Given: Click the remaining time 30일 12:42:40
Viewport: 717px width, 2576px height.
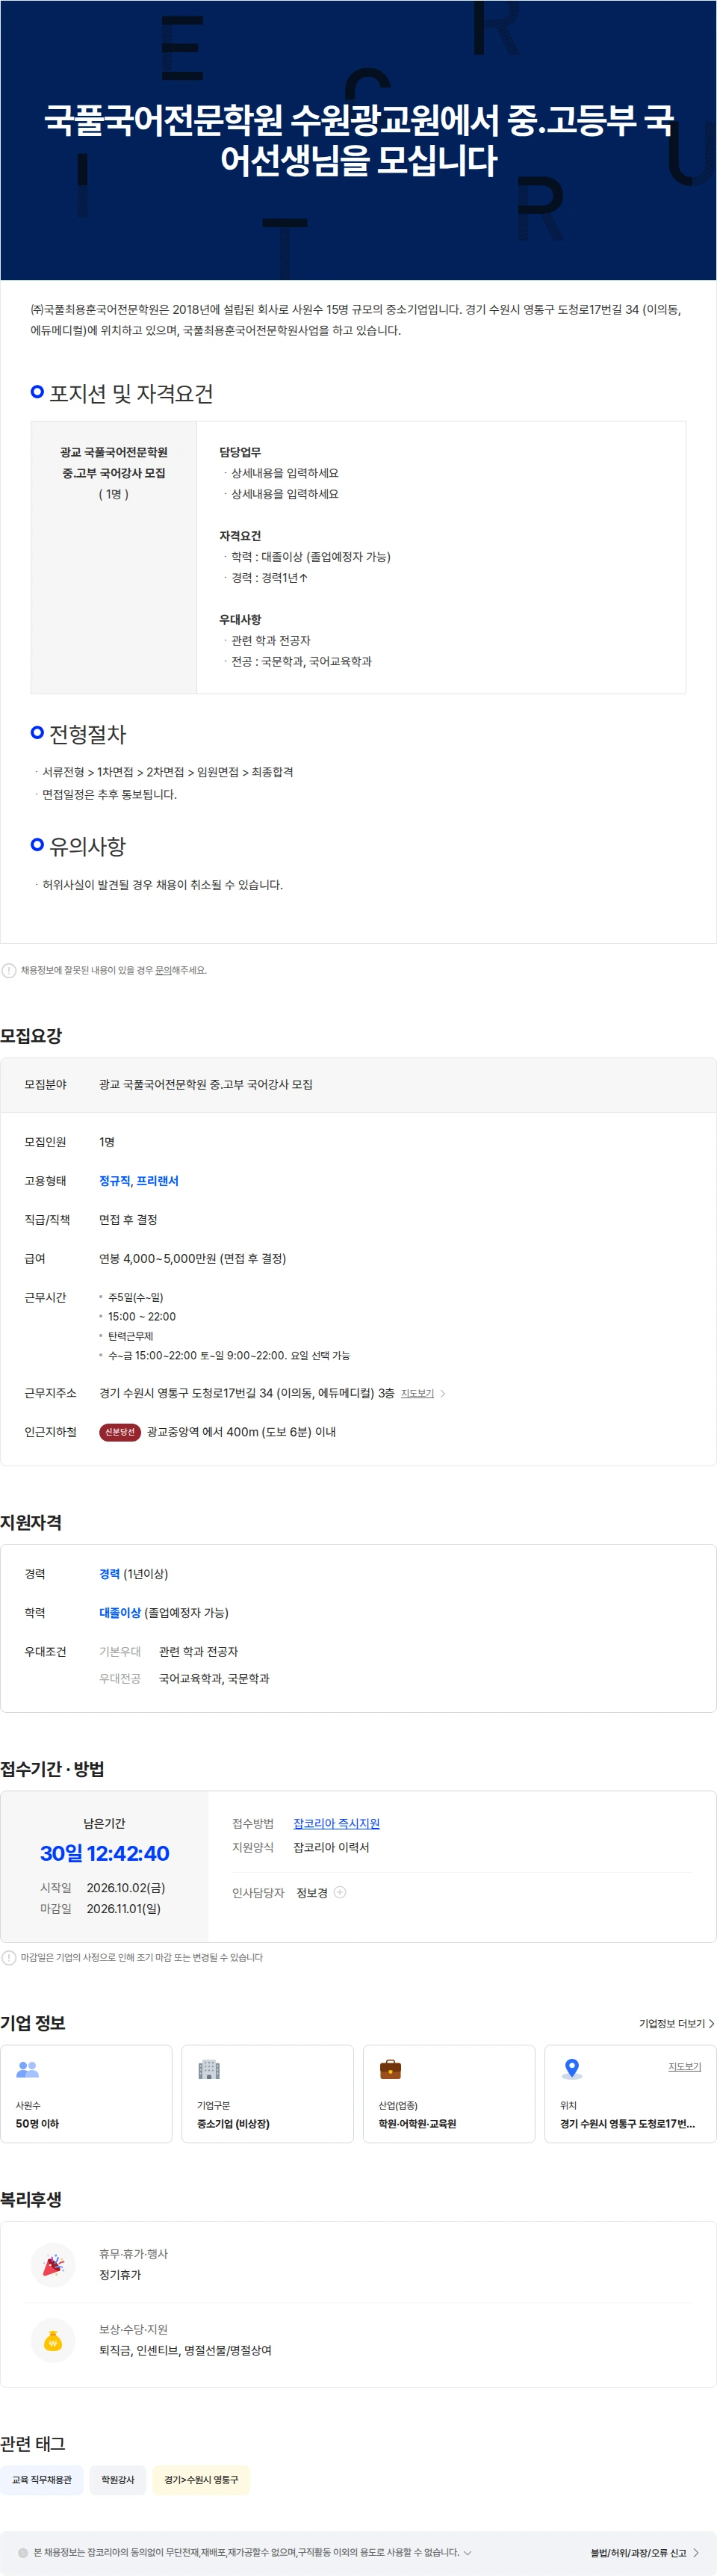Looking at the screenshot, I should pos(105,1853).
